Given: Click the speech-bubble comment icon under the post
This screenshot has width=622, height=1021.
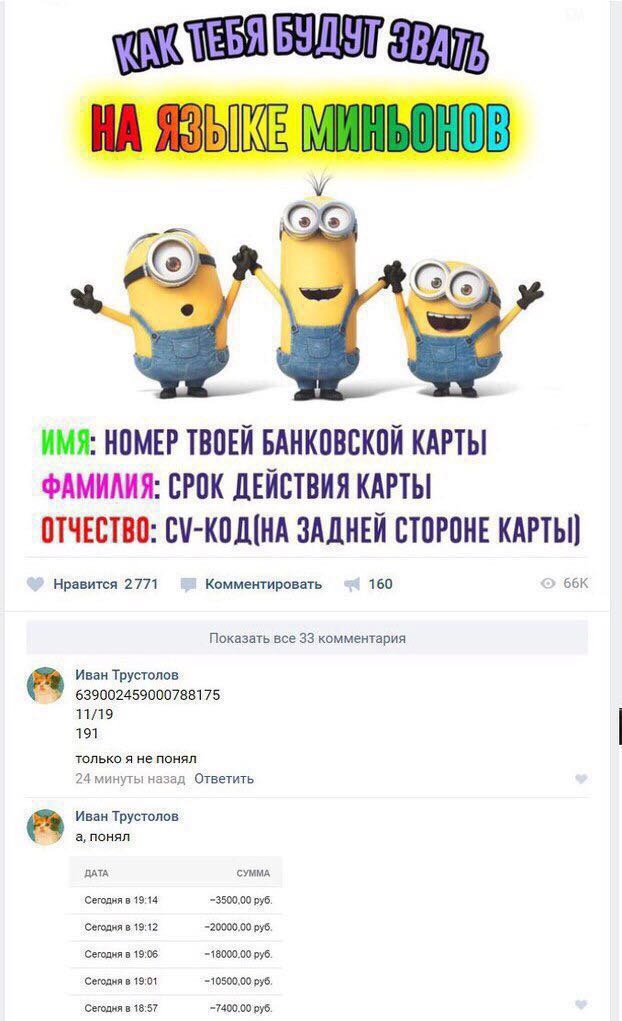Looking at the screenshot, I should pyautogui.click(x=188, y=584).
